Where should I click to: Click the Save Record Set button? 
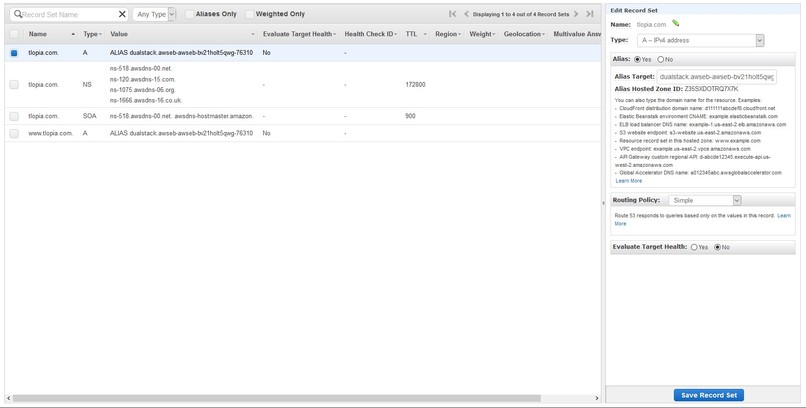(x=708, y=395)
